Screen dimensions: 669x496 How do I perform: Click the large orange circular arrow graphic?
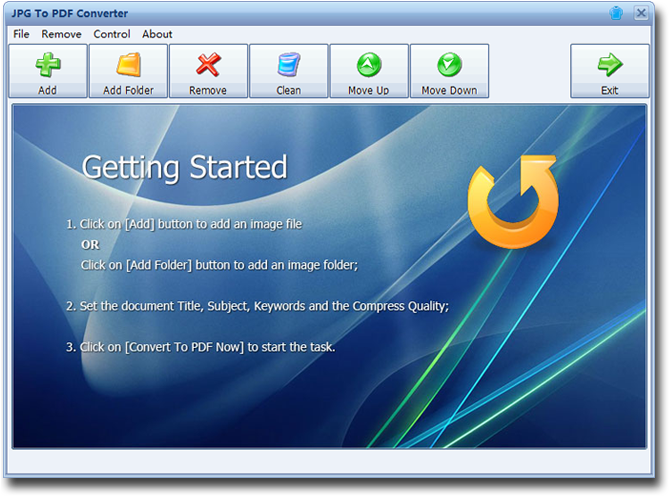click(x=512, y=202)
